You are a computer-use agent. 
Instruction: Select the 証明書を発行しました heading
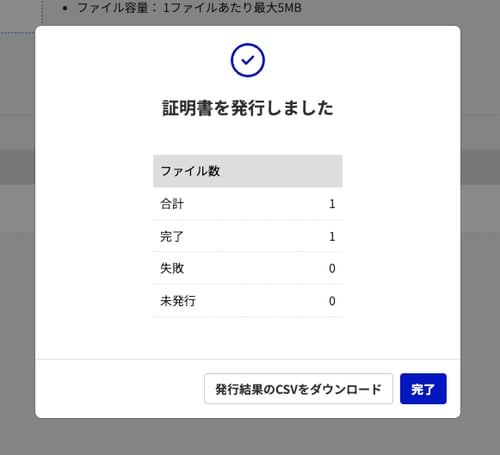click(248, 108)
